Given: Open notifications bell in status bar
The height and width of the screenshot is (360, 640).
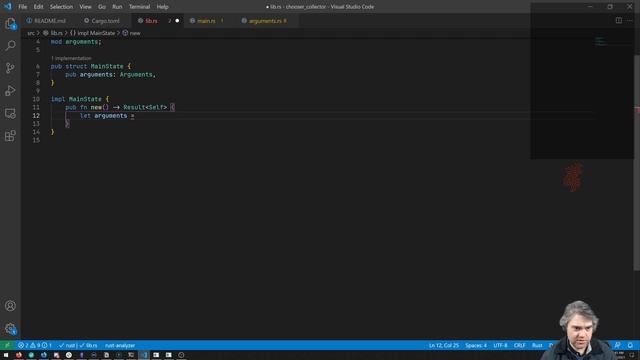Looking at the screenshot, I should pyautogui.click(x=630, y=345).
